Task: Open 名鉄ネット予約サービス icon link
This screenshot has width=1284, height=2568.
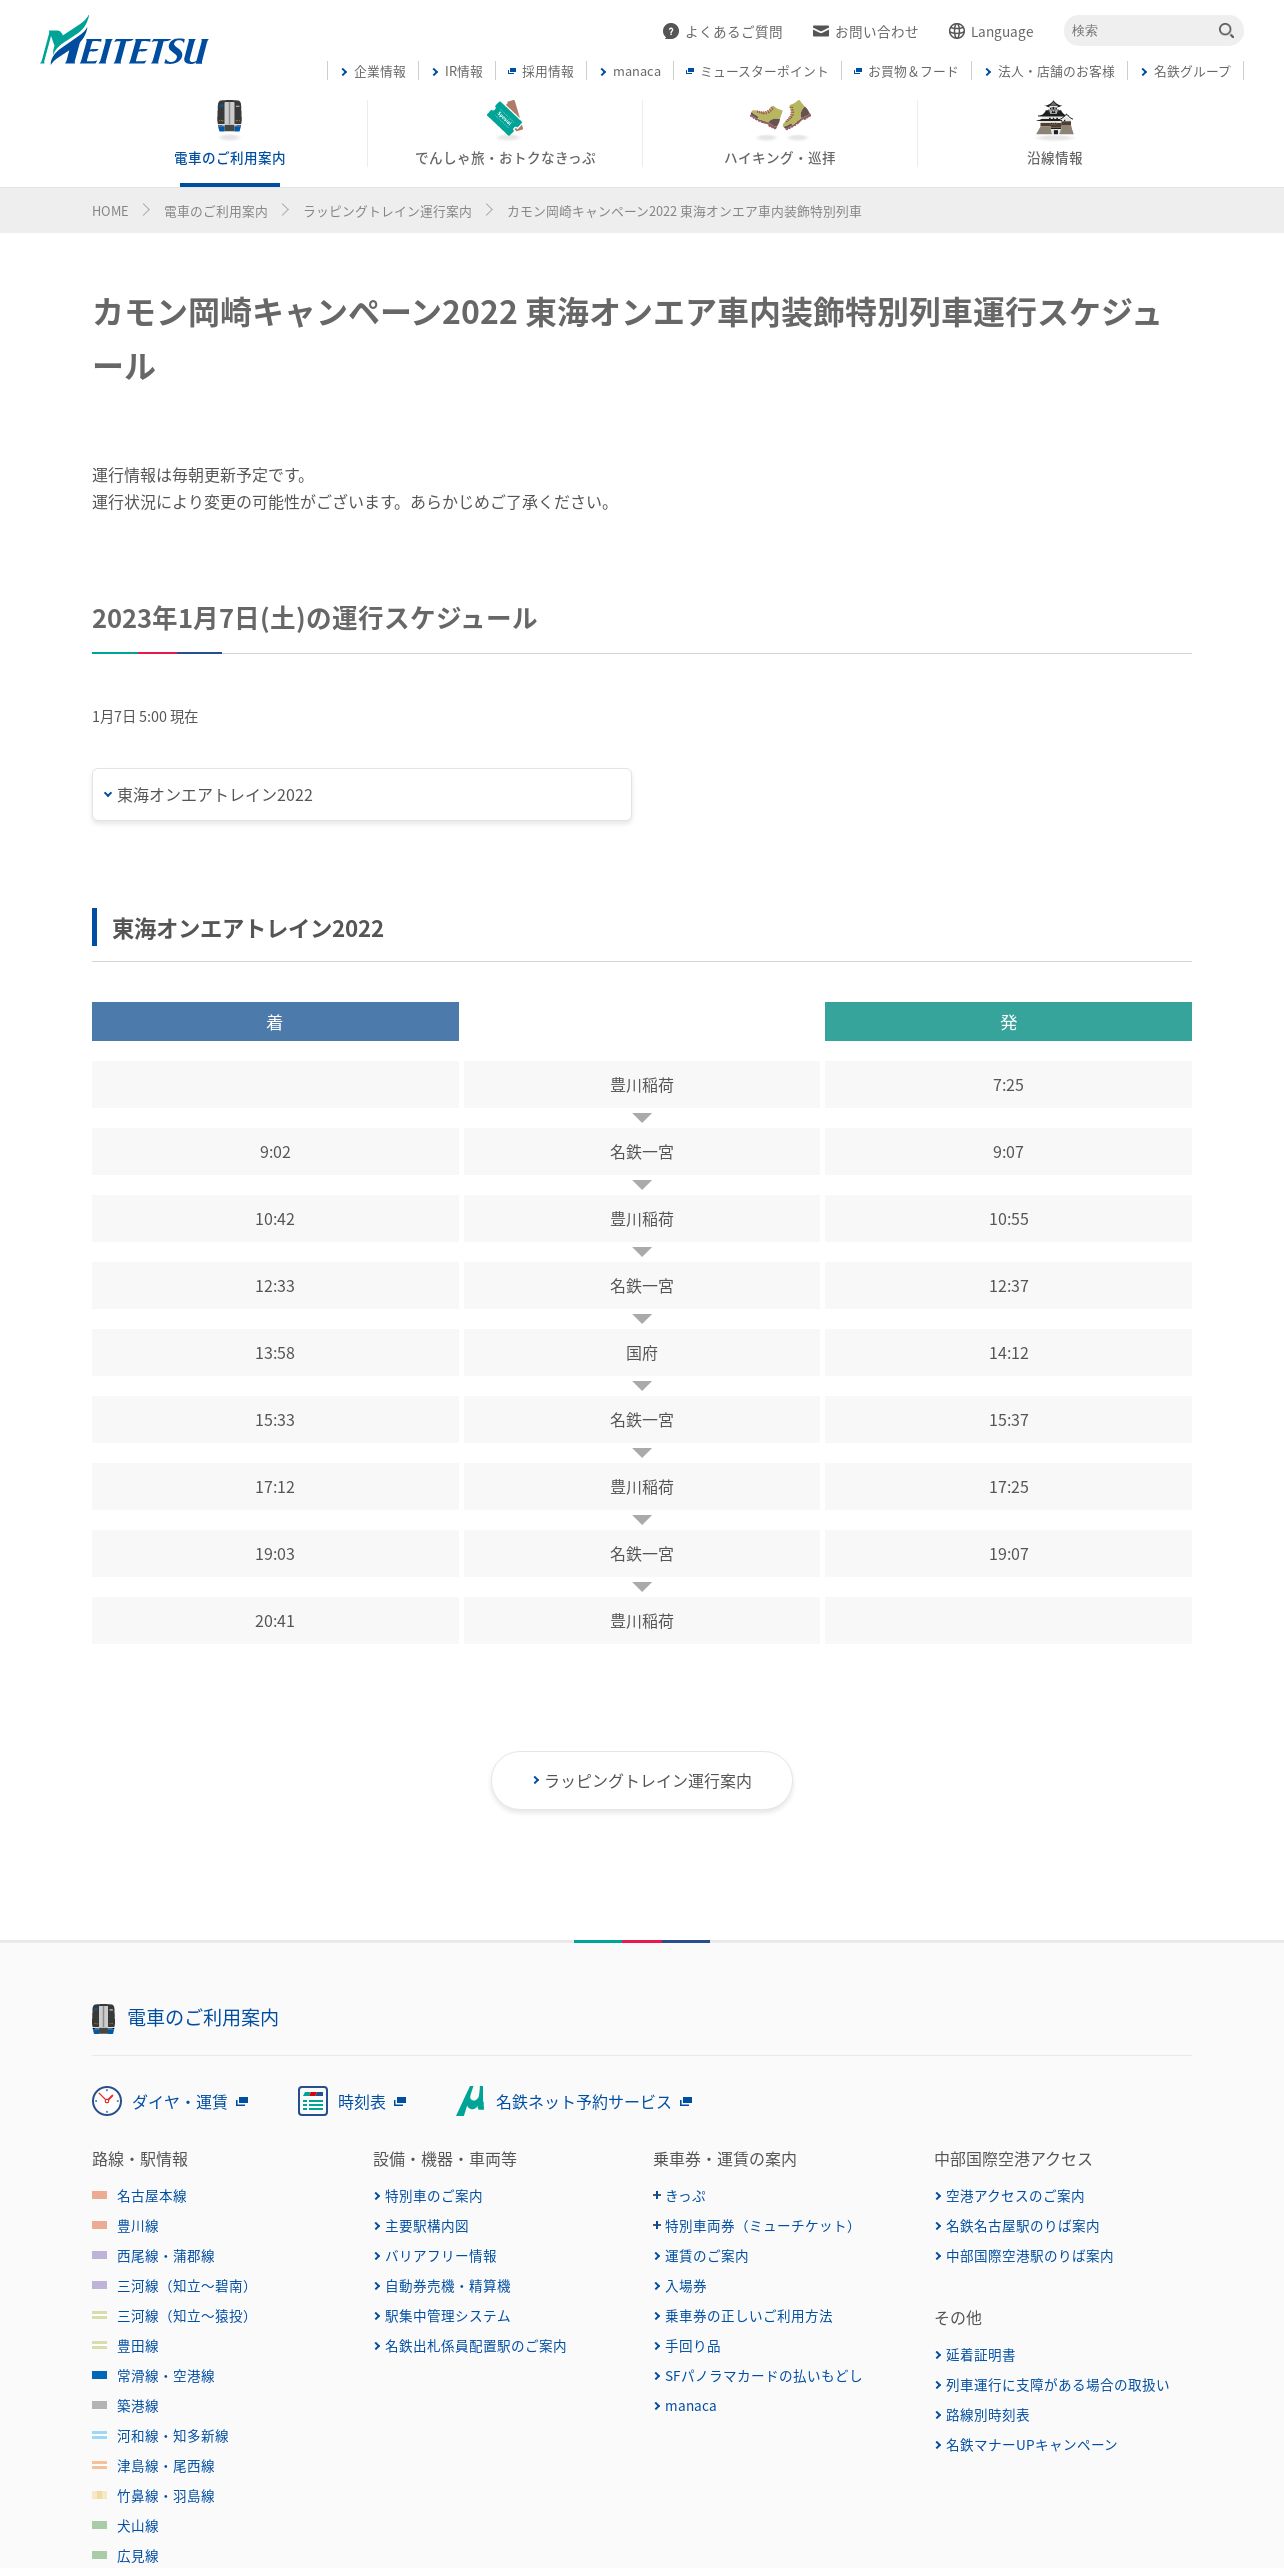Action: [470, 2101]
